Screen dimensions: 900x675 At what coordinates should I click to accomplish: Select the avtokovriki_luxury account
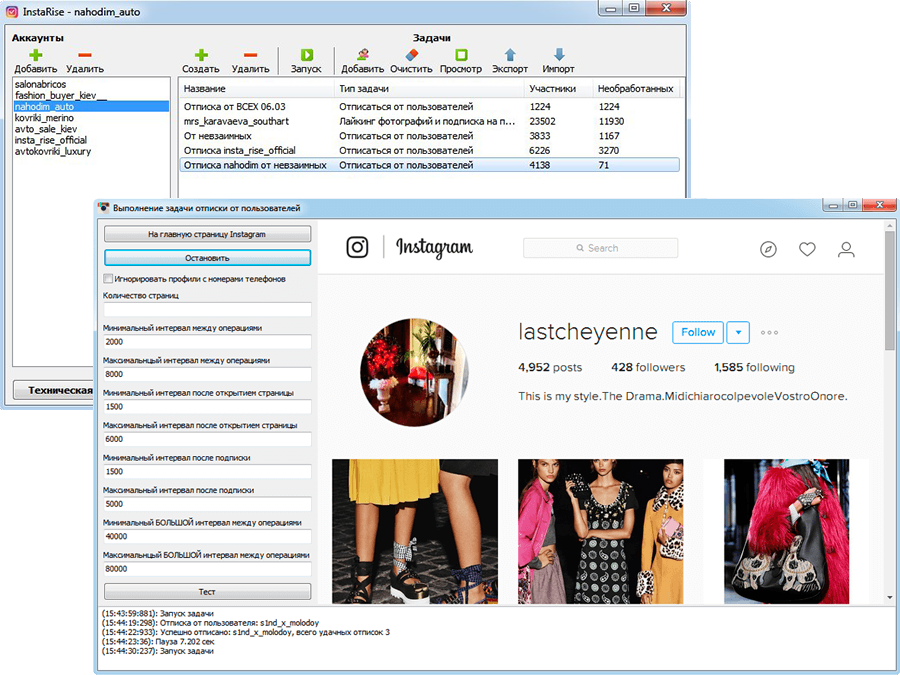(x=53, y=152)
